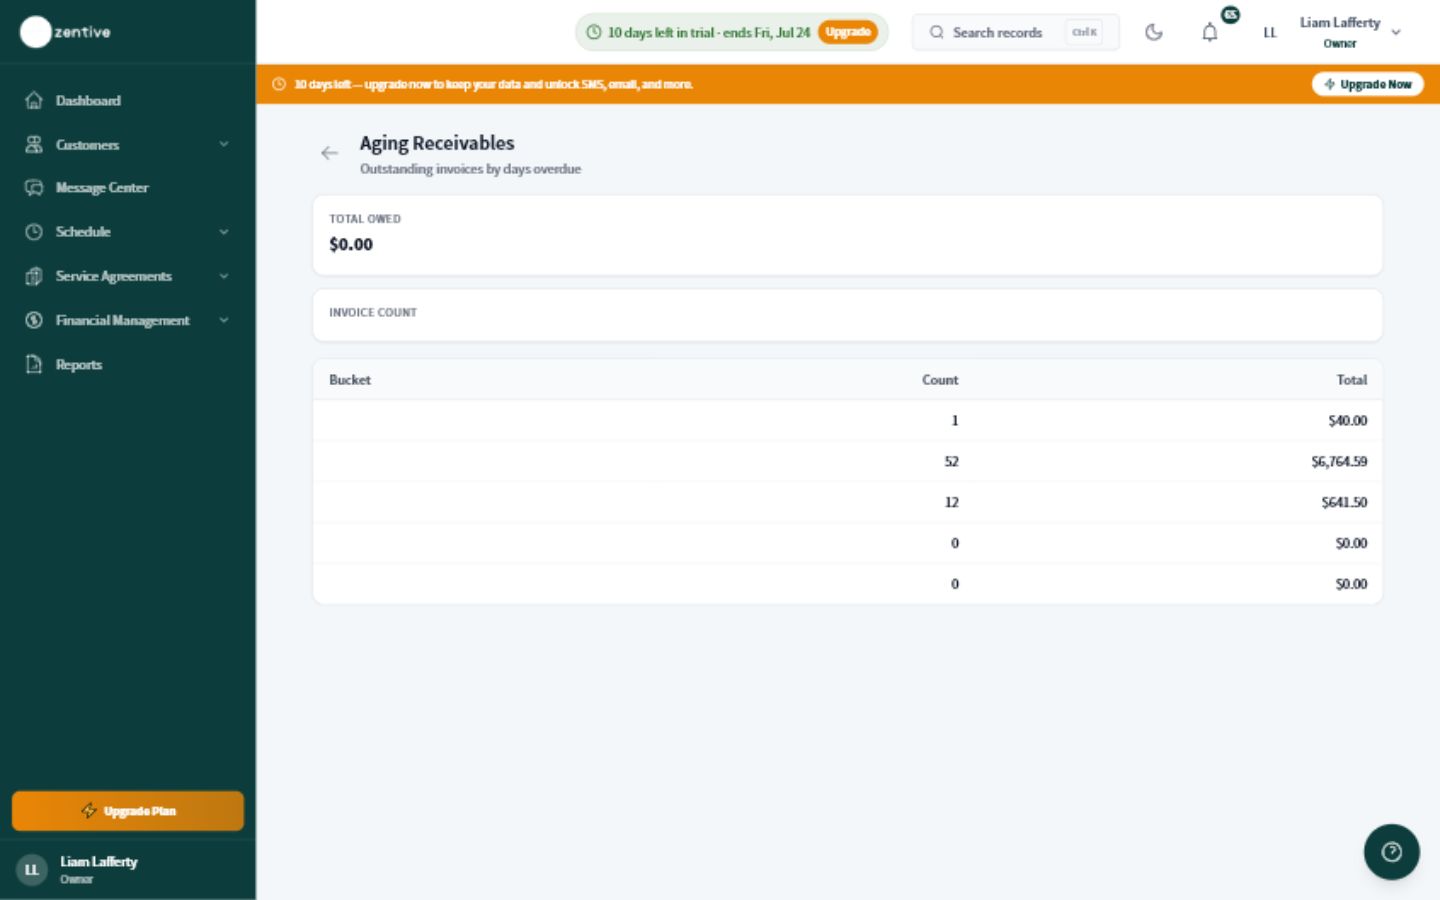Expand the Schedule submenu chevron

(224, 231)
